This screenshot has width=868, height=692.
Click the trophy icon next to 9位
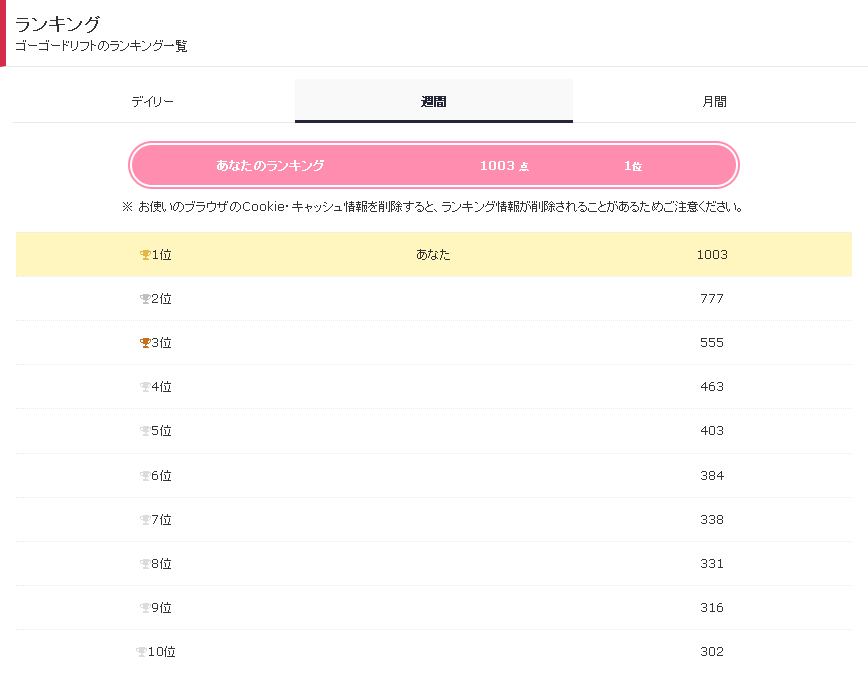tap(145, 608)
